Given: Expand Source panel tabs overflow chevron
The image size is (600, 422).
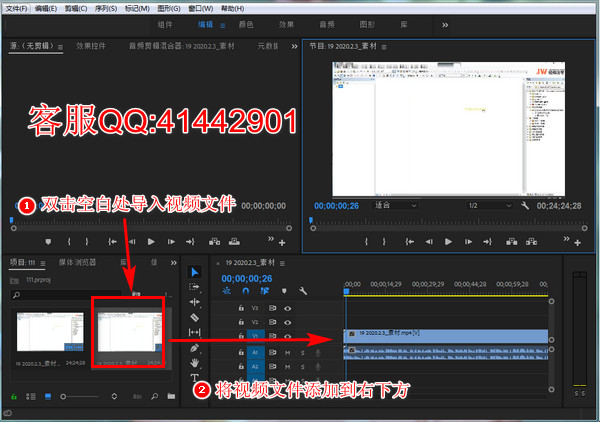Looking at the screenshot, I should pyautogui.click(x=294, y=46).
